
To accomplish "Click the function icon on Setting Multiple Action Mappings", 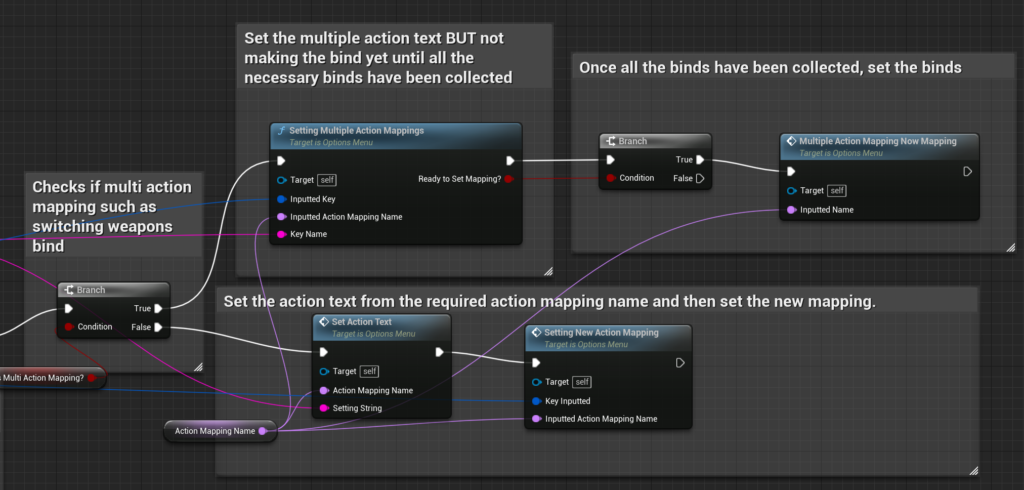I will click(x=281, y=131).
